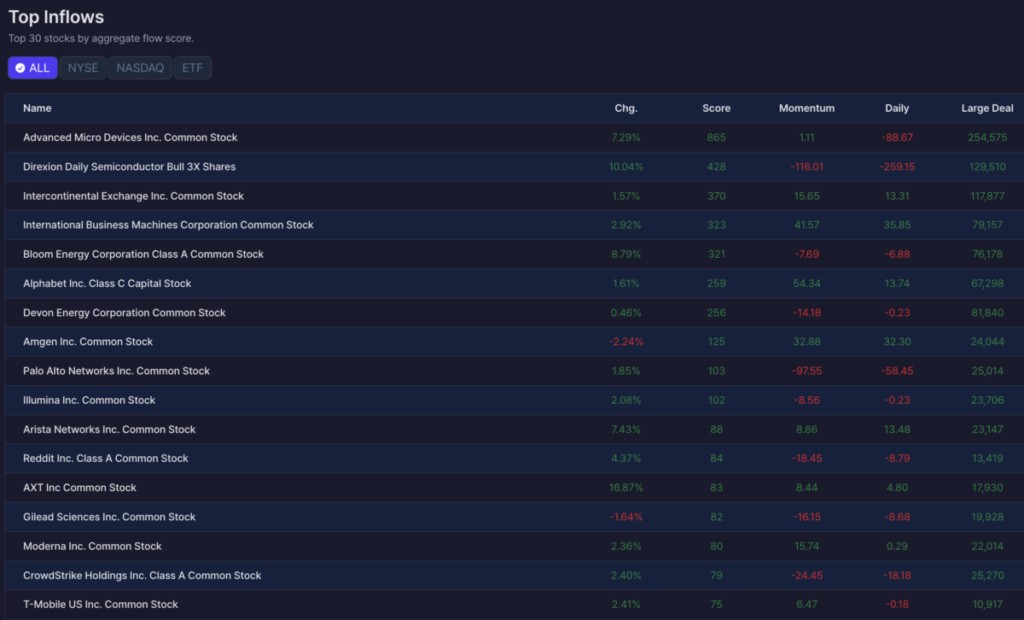Sort by the Chg. column header

tap(626, 108)
